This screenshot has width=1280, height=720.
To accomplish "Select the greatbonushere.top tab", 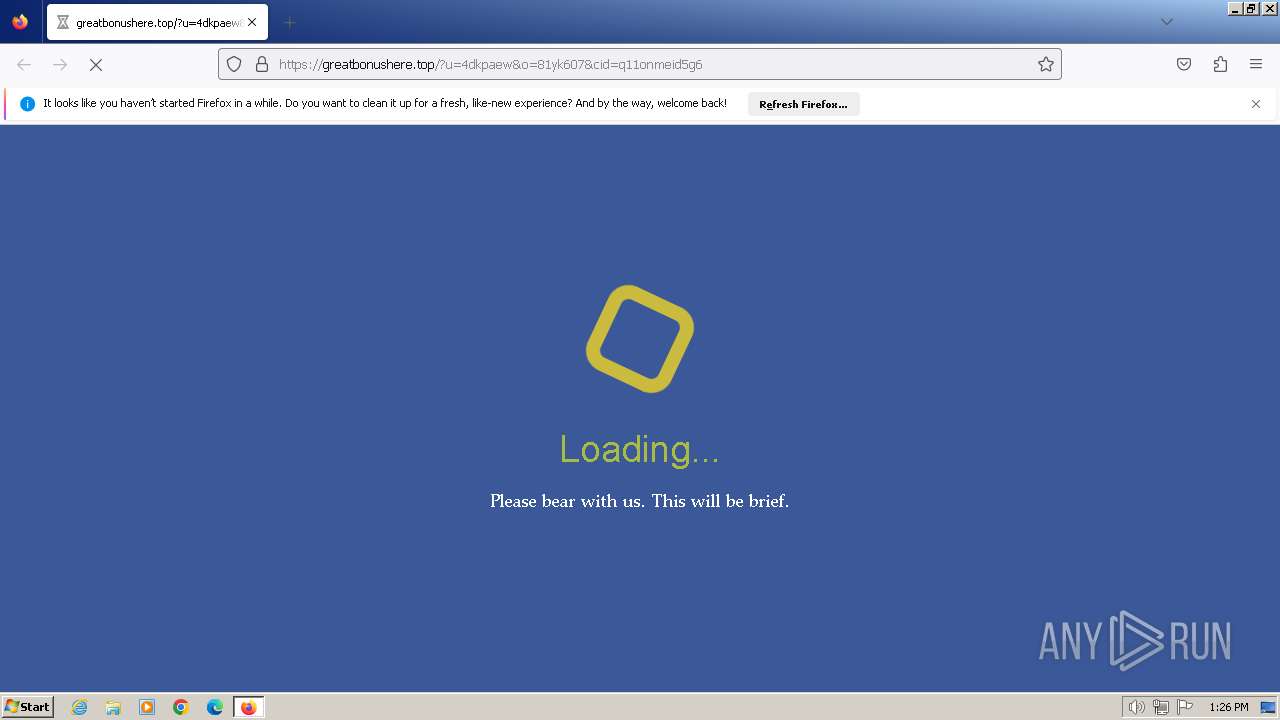I will pos(157,22).
